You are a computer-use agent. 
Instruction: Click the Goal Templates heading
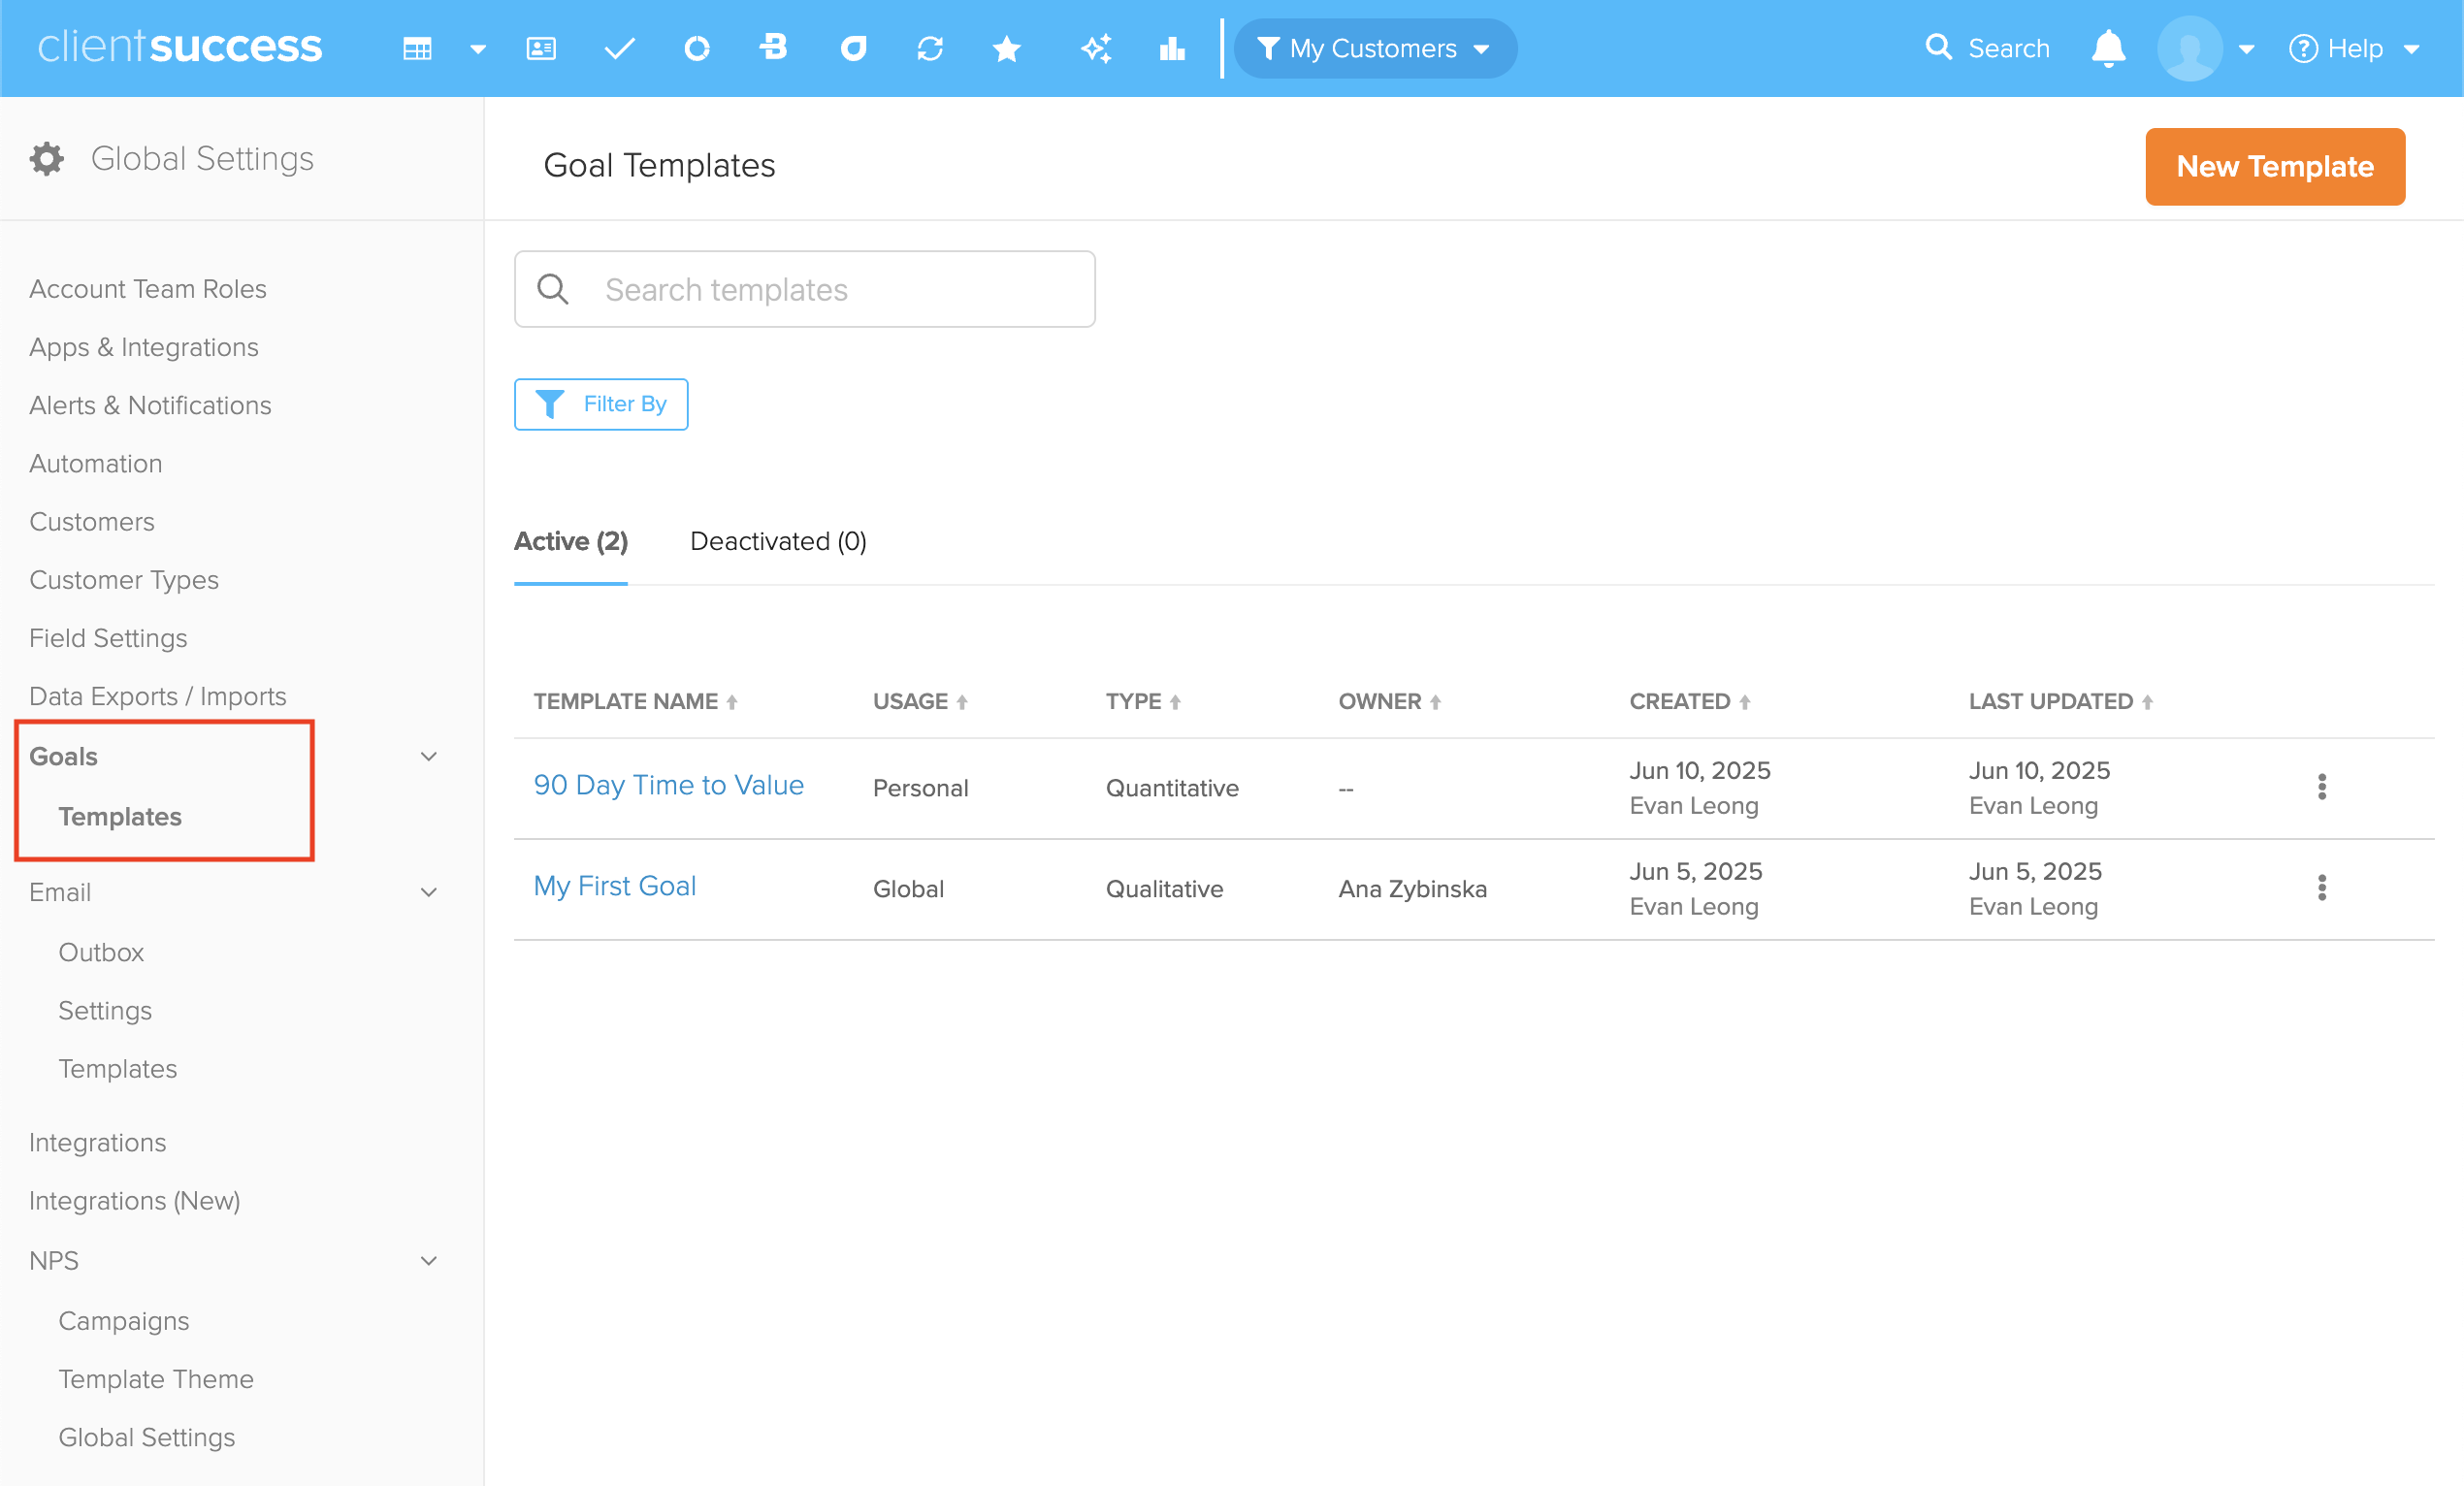tap(659, 165)
